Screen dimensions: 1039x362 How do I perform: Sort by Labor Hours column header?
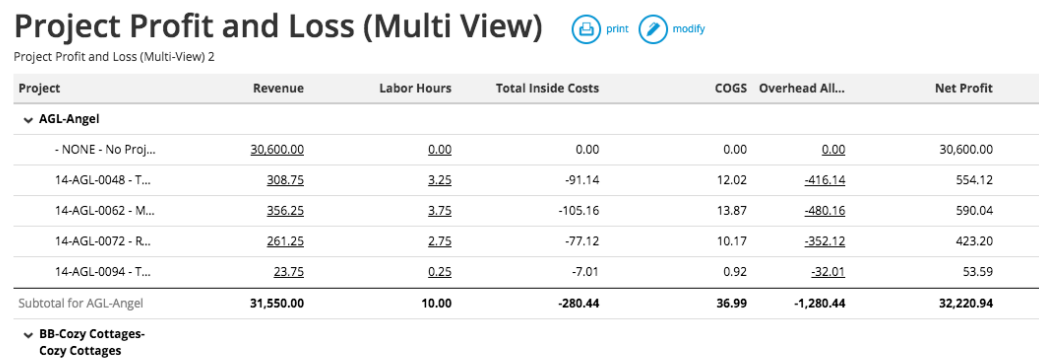(415, 88)
